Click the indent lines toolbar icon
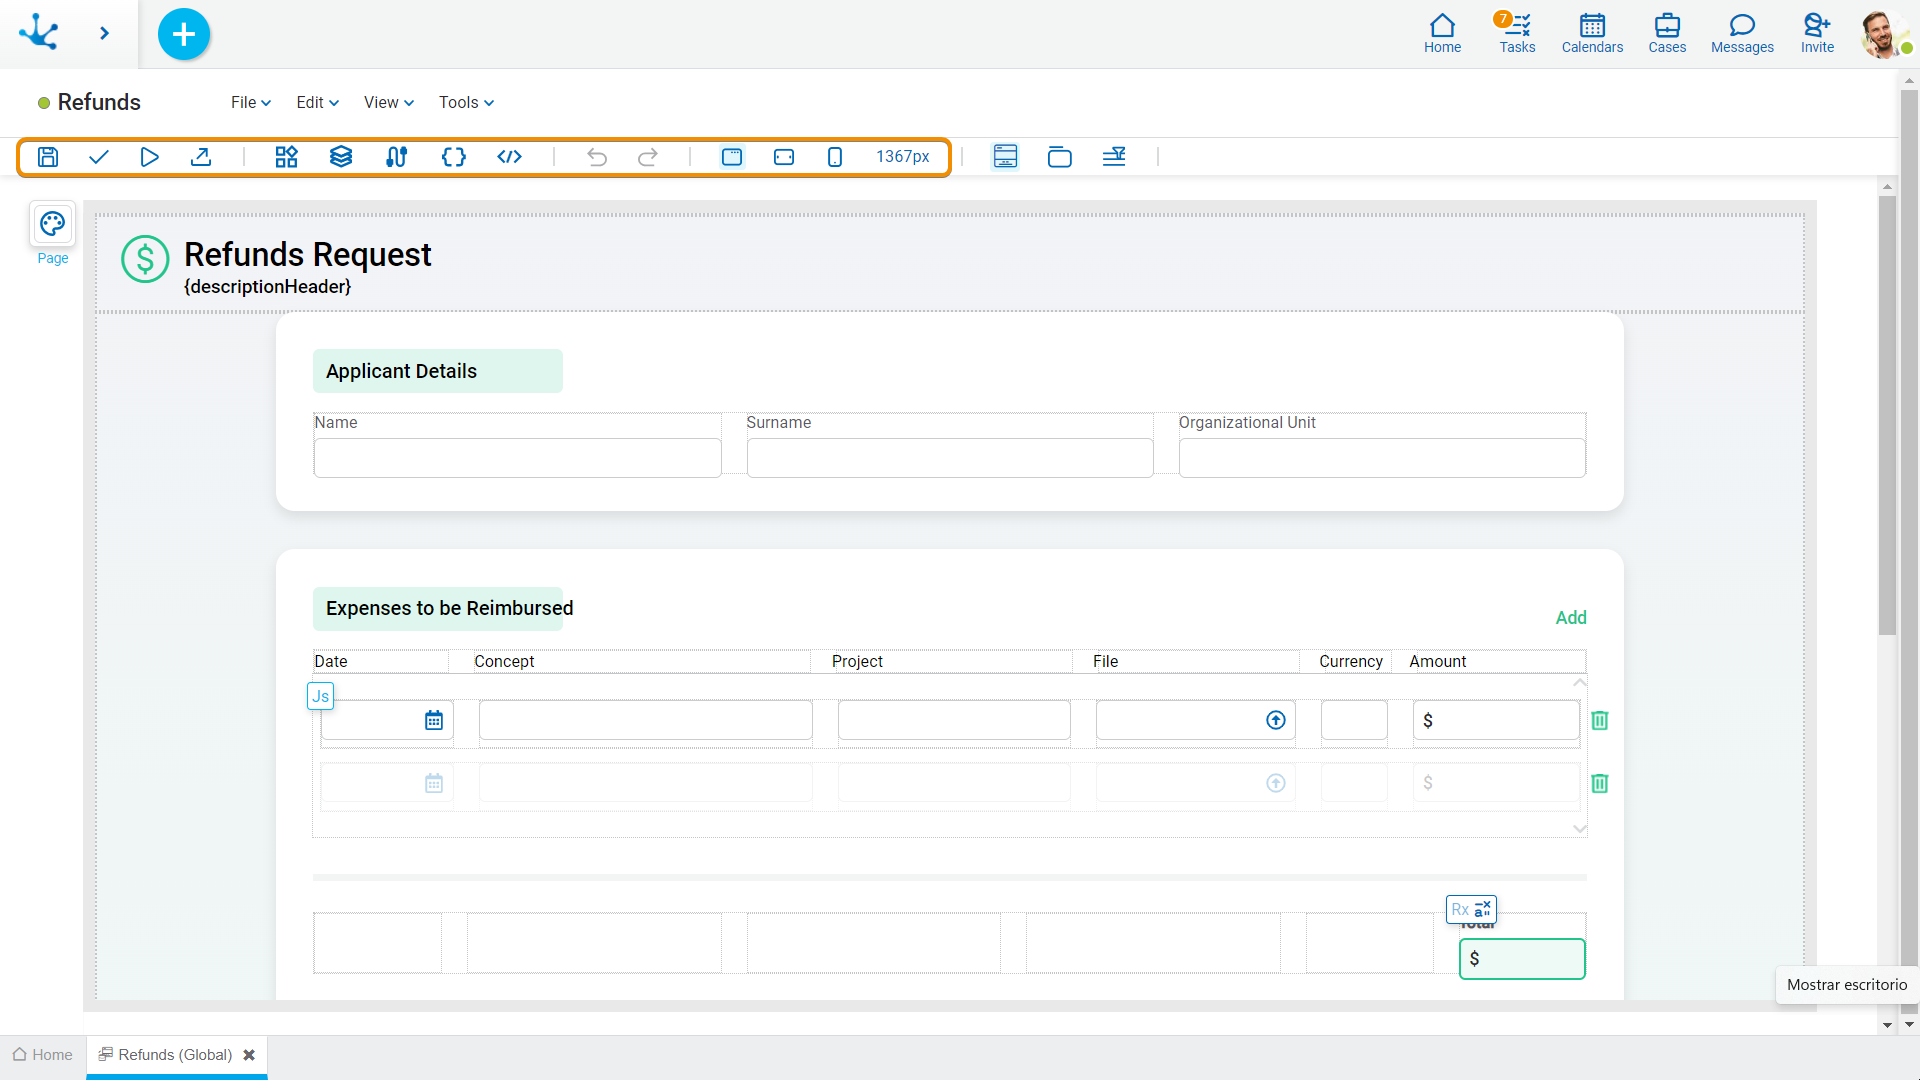1920x1080 pixels. (1114, 157)
